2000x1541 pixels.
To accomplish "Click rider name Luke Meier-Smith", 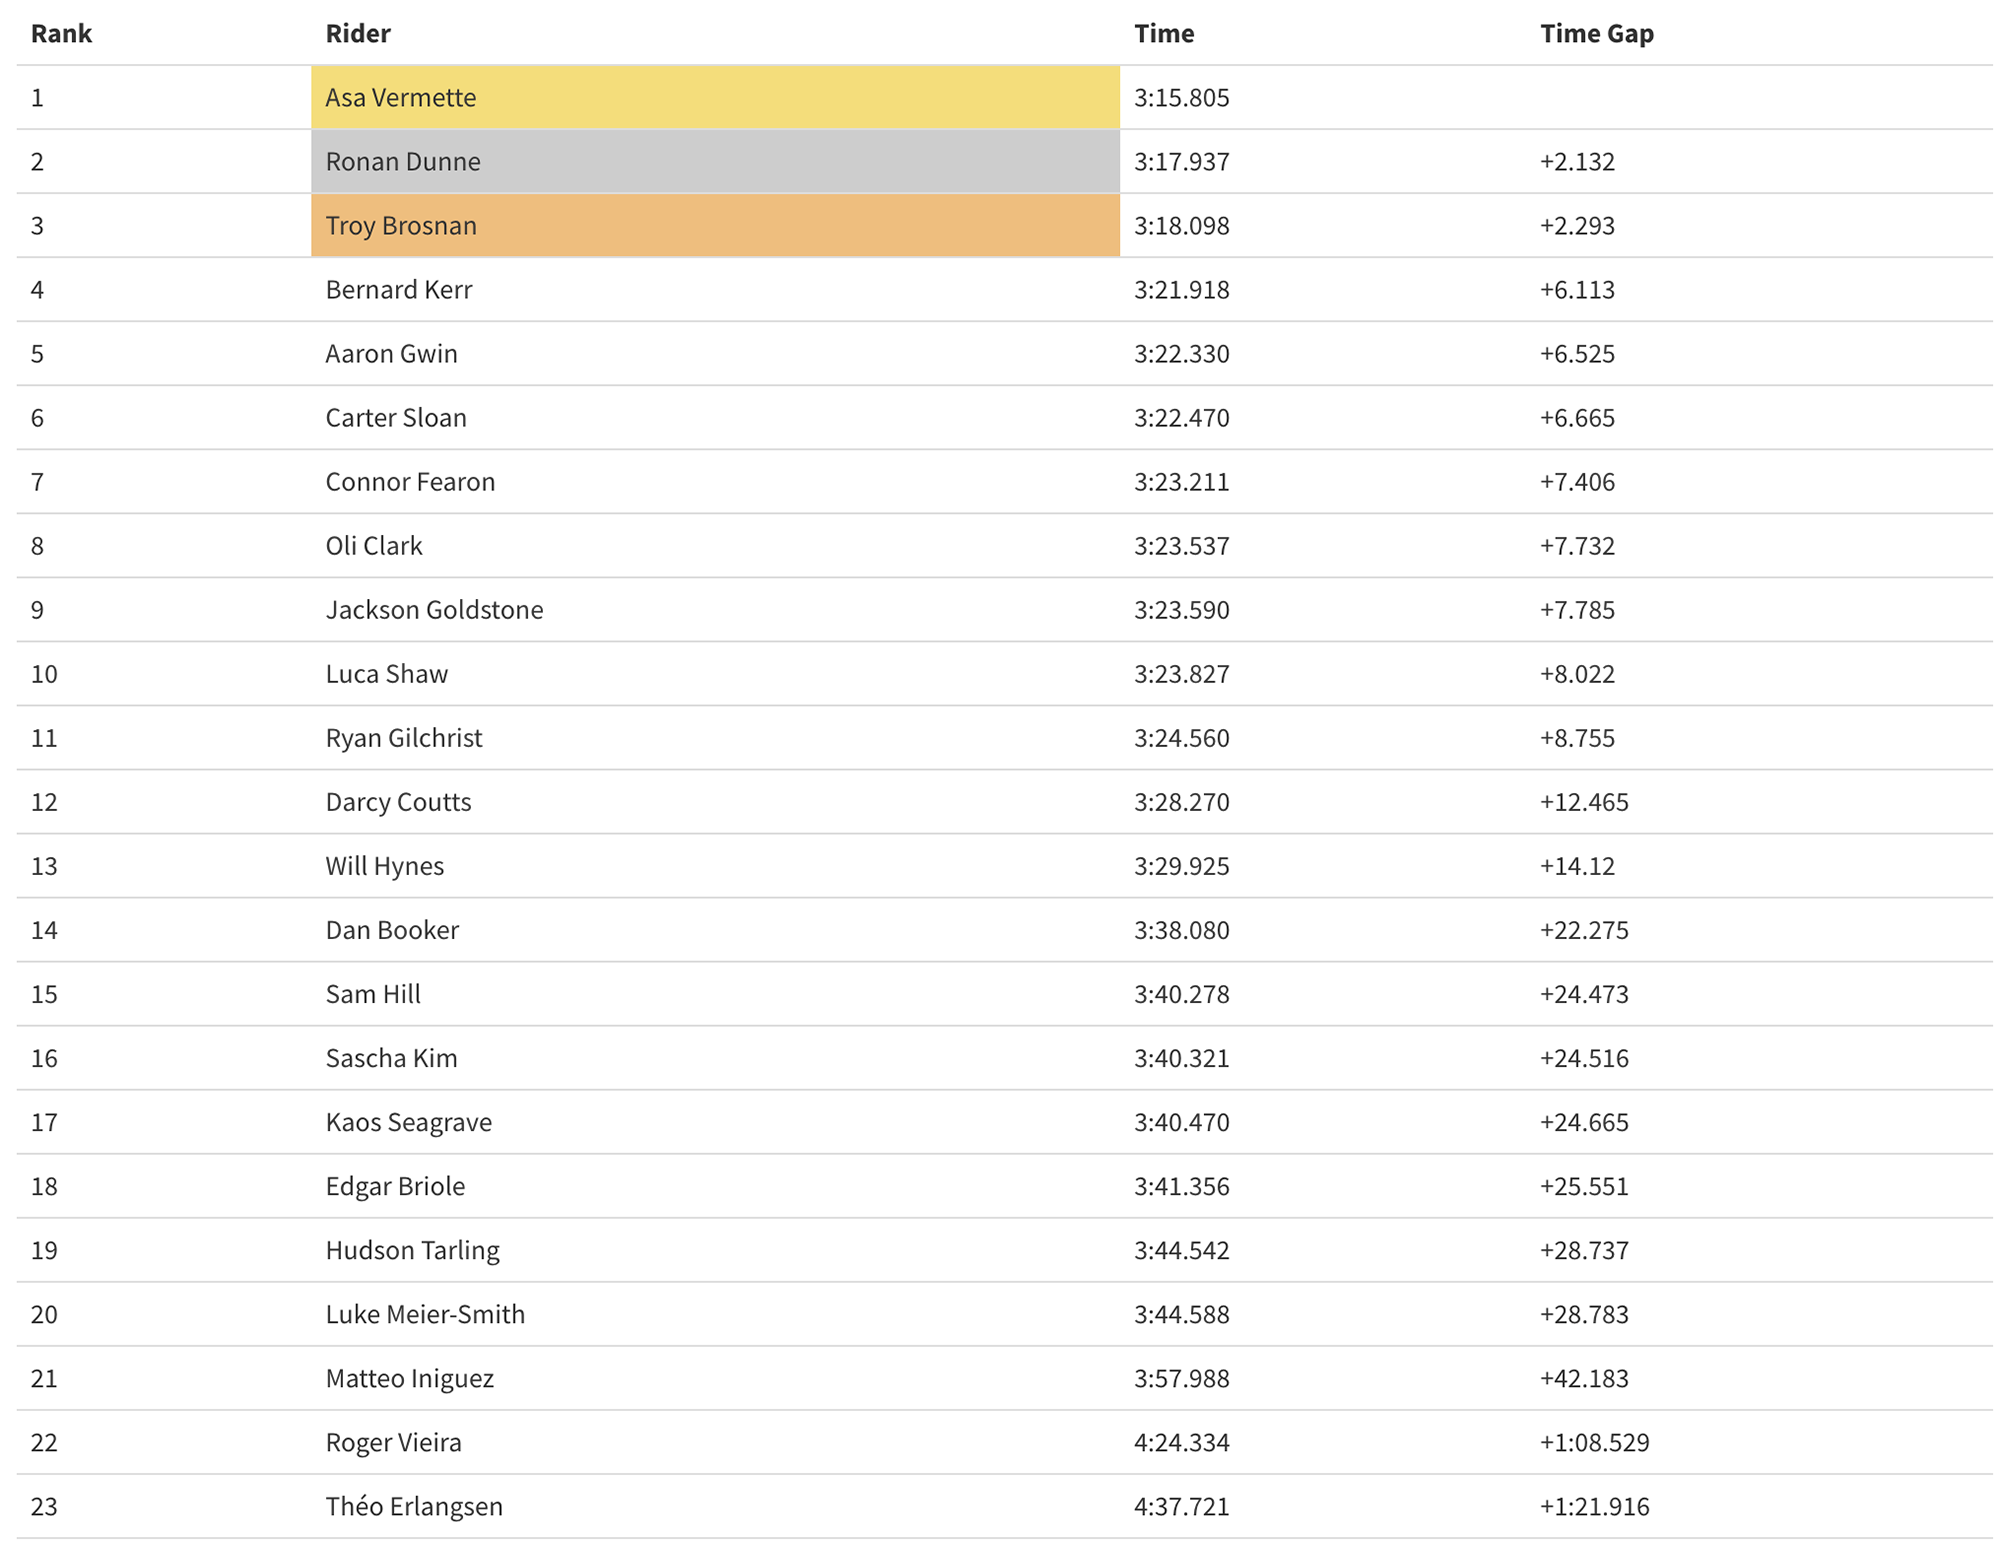I will click(425, 1314).
